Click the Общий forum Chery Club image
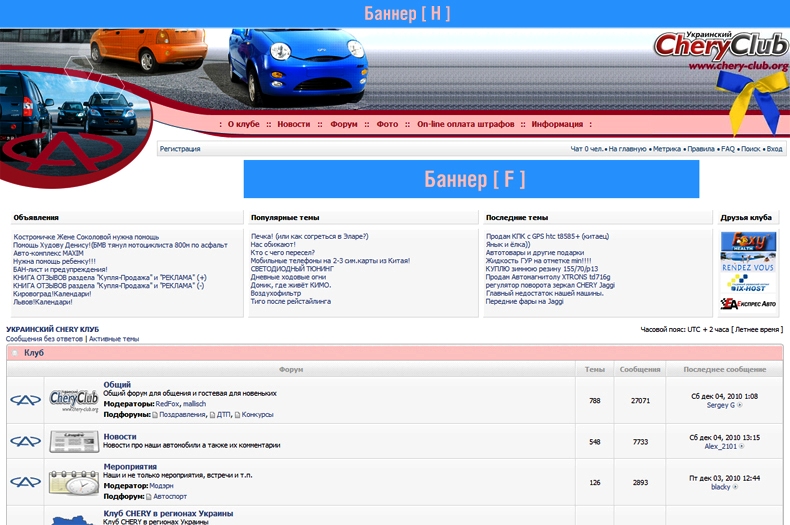This screenshot has width=790, height=525. (x=73, y=400)
